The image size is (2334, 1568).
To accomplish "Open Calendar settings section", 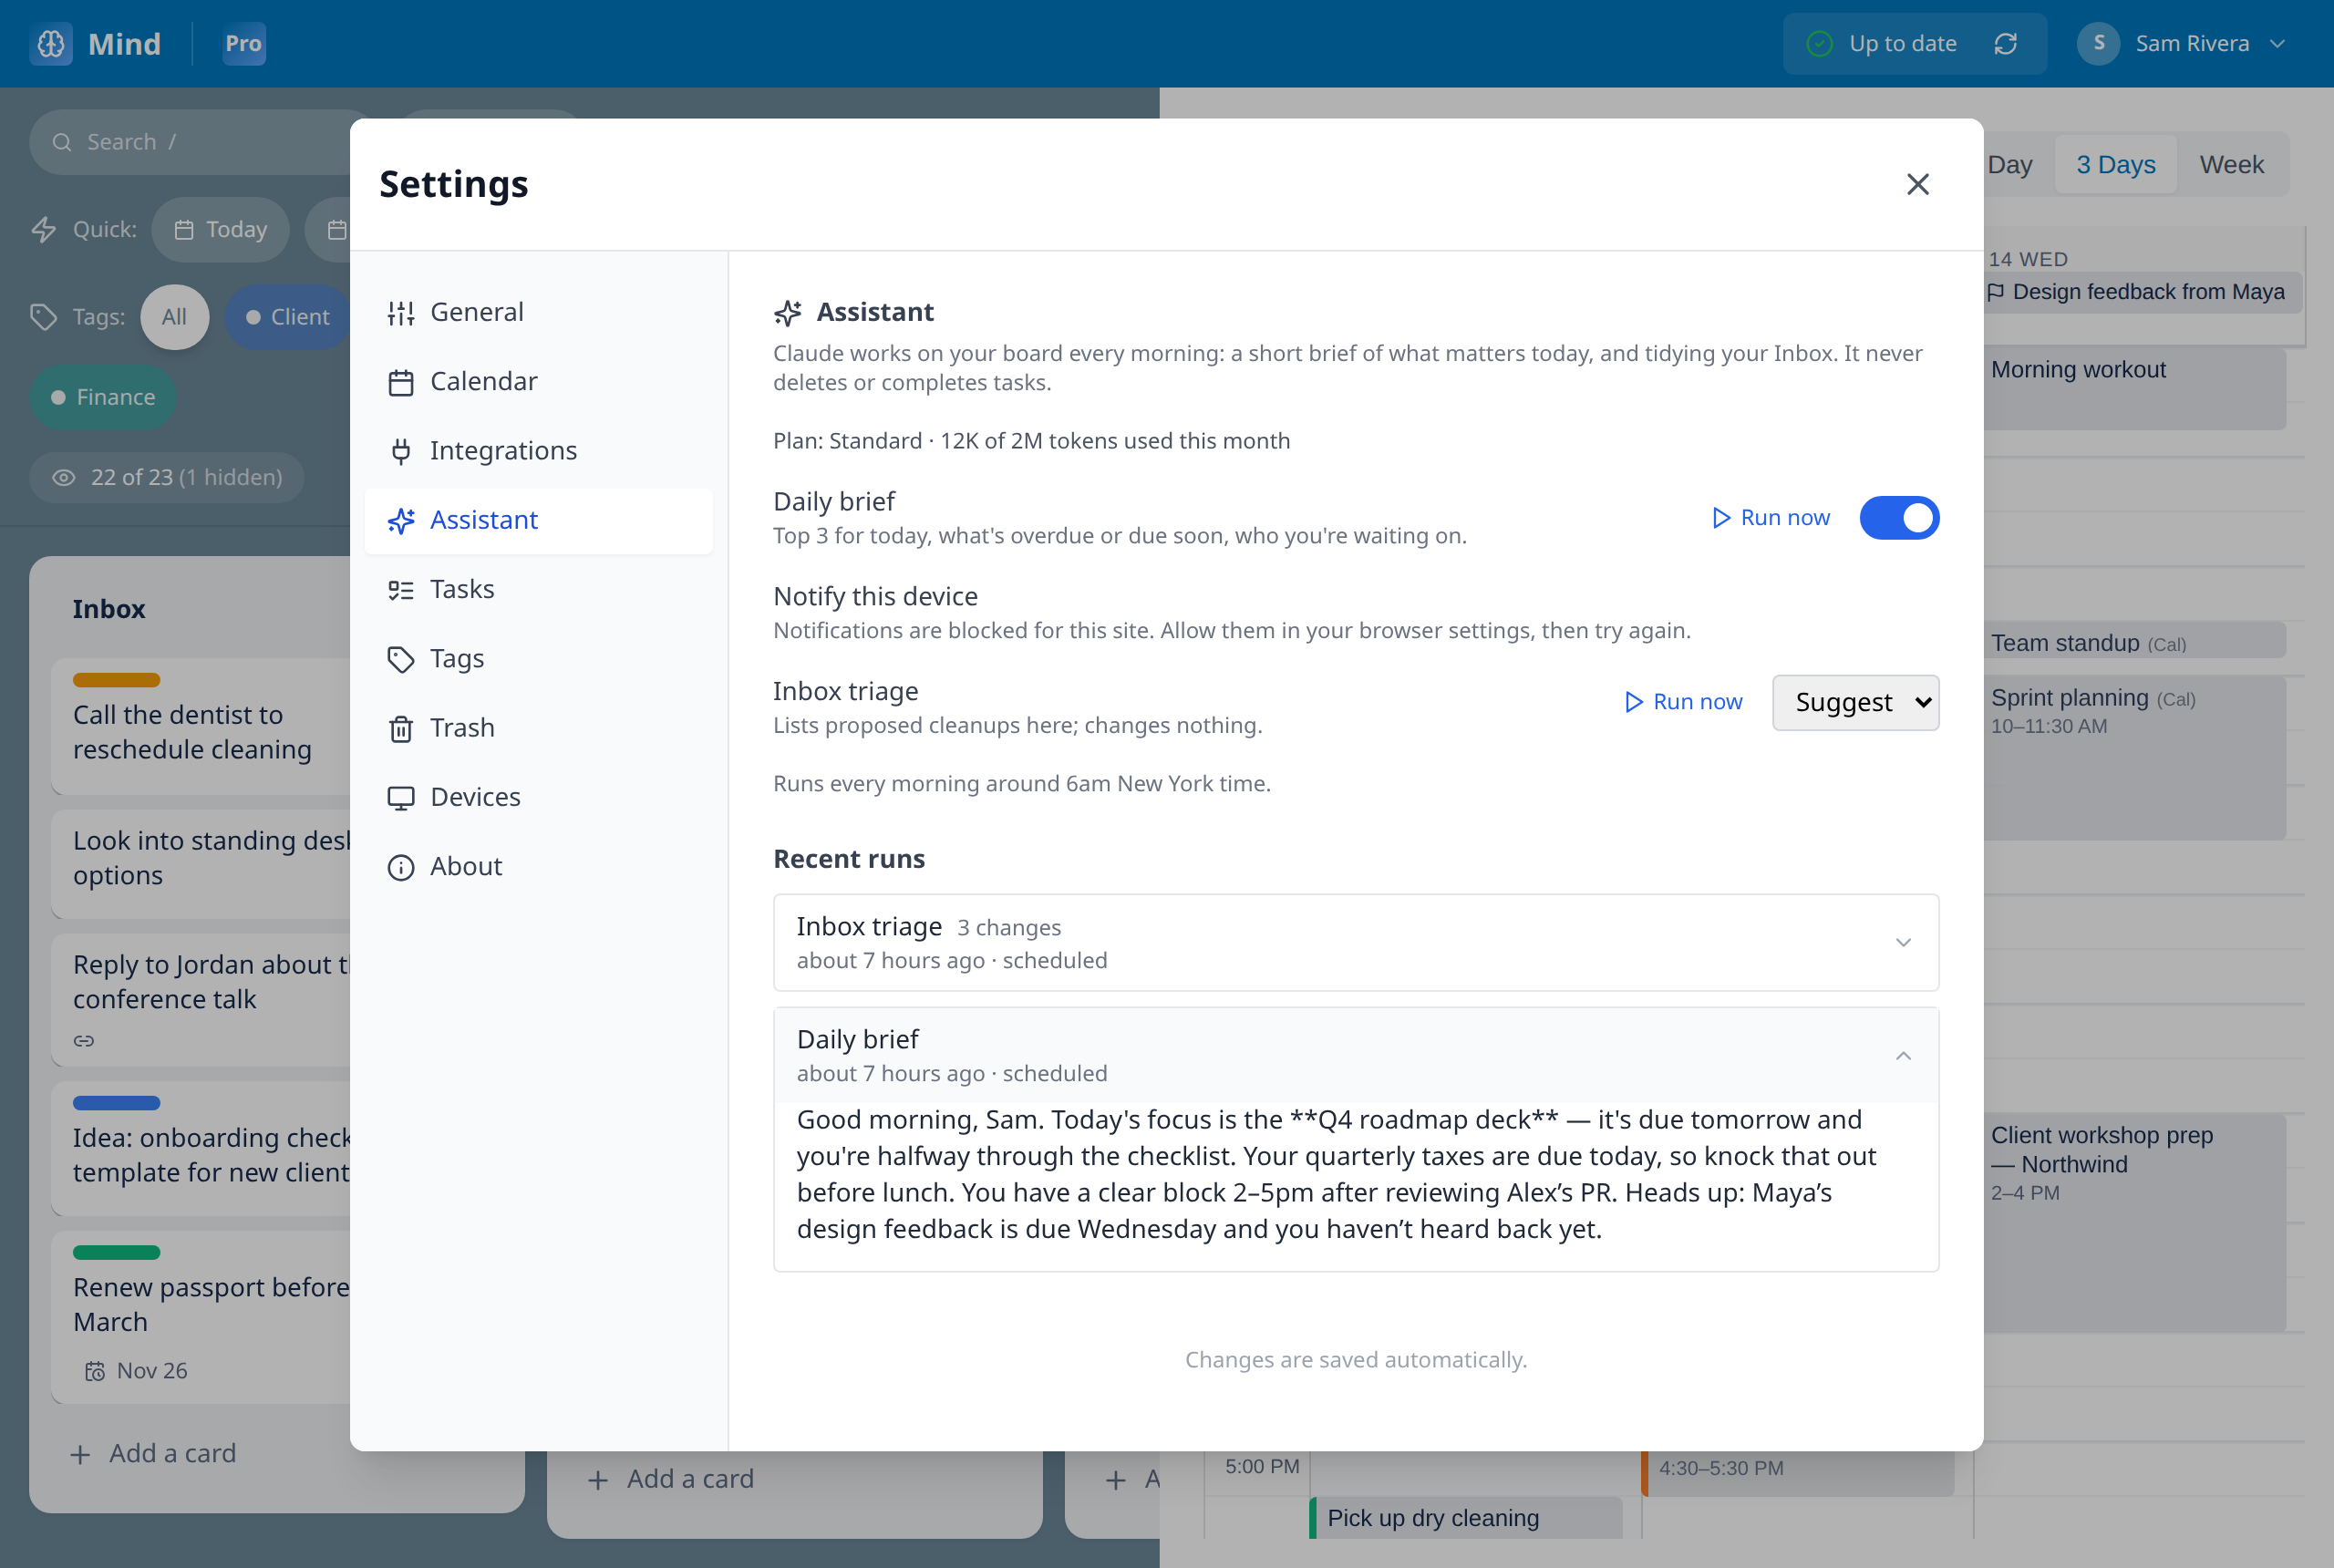I will (x=538, y=381).
